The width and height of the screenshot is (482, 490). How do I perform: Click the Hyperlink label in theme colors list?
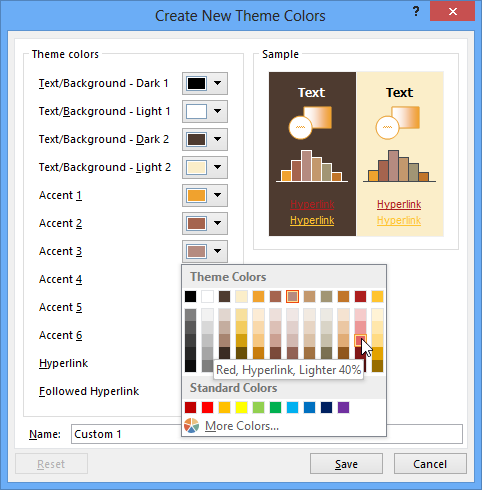[x=63, y=363]
